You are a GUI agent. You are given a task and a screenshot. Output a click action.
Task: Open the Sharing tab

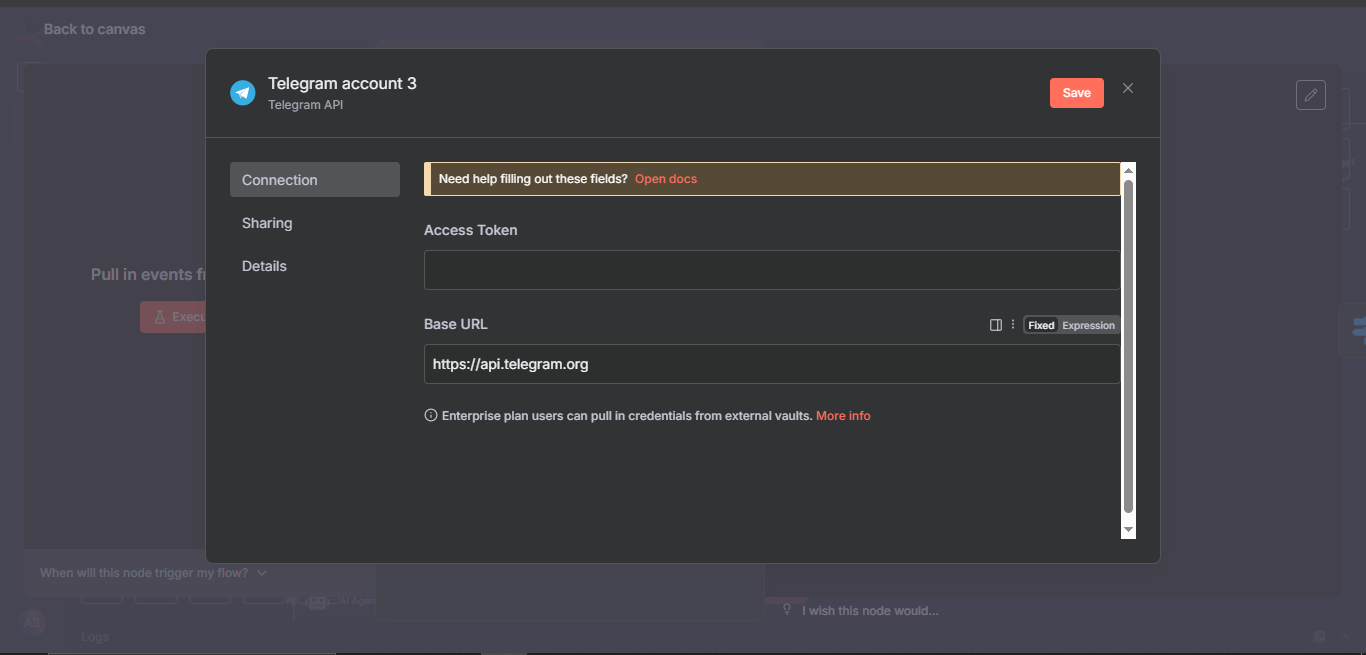[x=267, y=223]
